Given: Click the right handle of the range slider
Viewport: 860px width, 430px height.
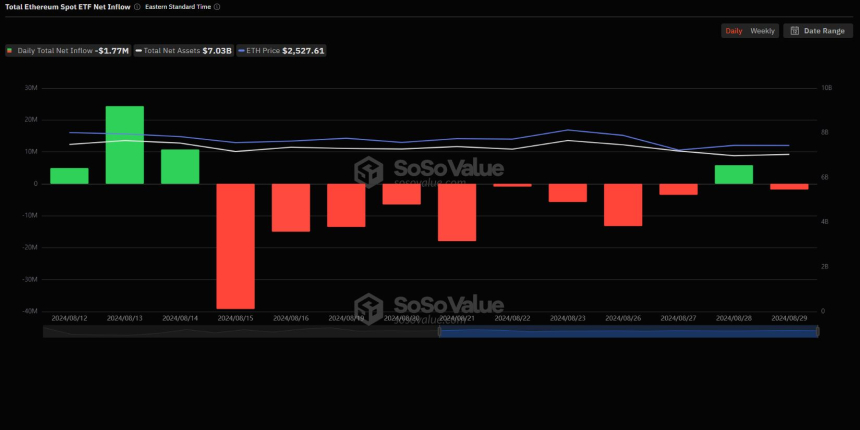Looking at the screenshot, I should [x=818, y=332].
